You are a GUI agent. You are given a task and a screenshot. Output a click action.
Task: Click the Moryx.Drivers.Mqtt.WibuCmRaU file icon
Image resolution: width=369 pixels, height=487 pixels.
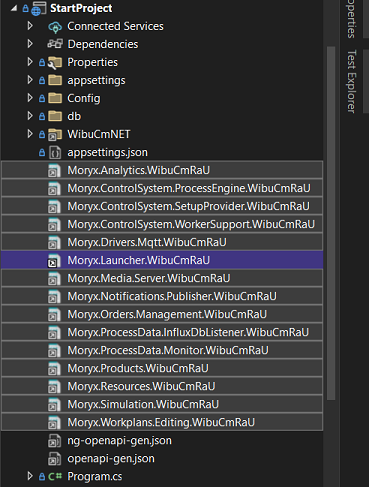[54, 242]
